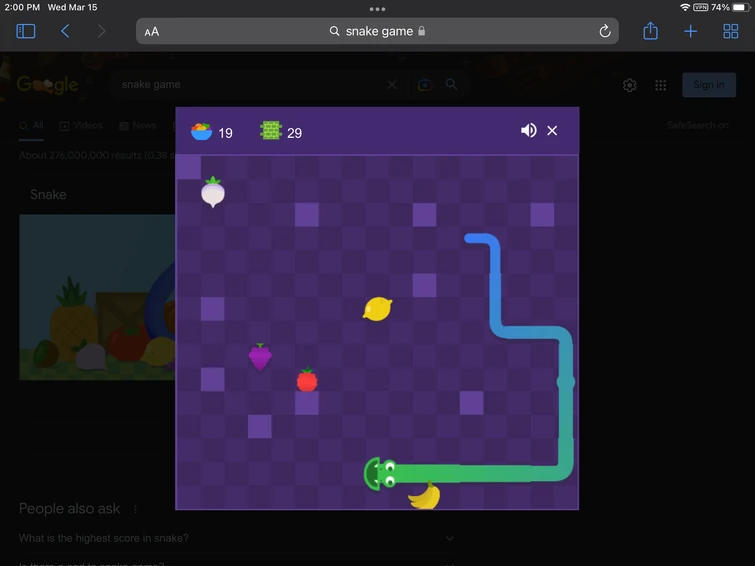Tap the fruit bowl score icon
This screenshot has width=755, height=566.
[x=201, y=132]
